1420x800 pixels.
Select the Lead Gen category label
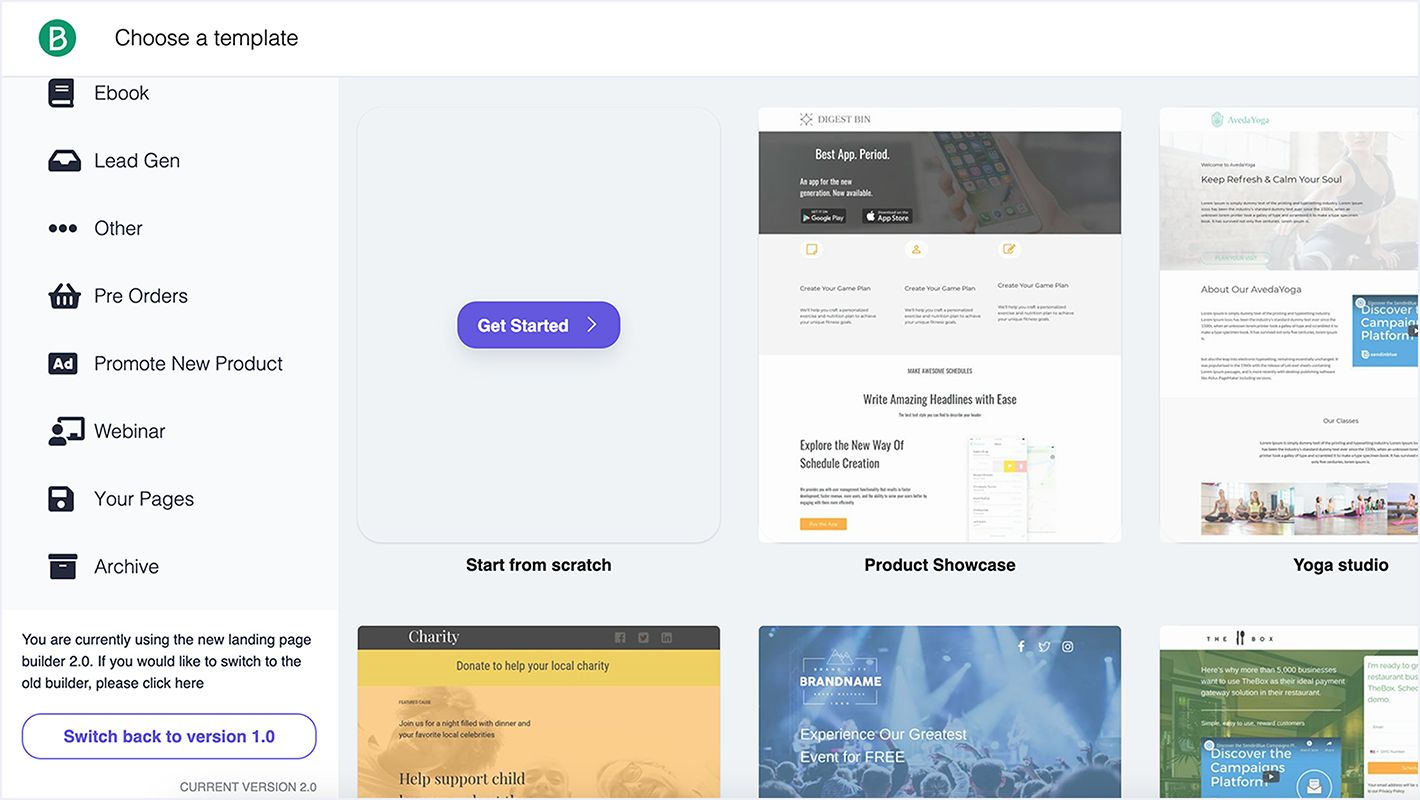point(137,161)
